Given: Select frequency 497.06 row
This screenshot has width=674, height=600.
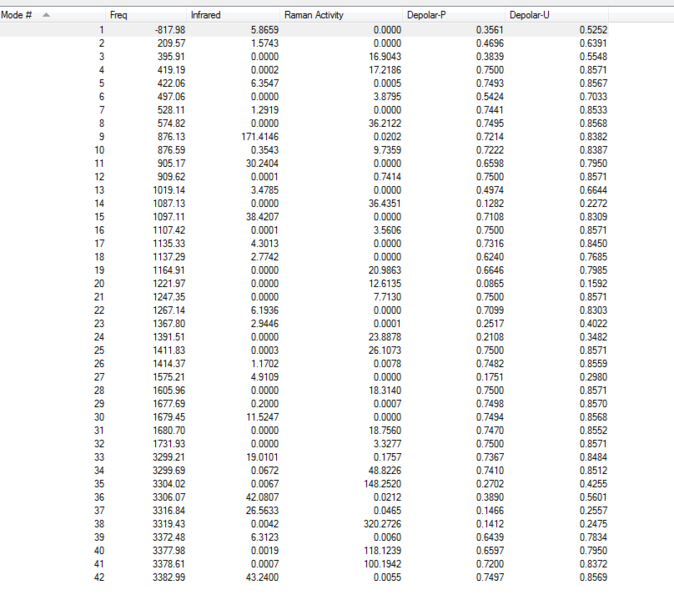Looking at the screenshot, I should click(x=304, y=97).
